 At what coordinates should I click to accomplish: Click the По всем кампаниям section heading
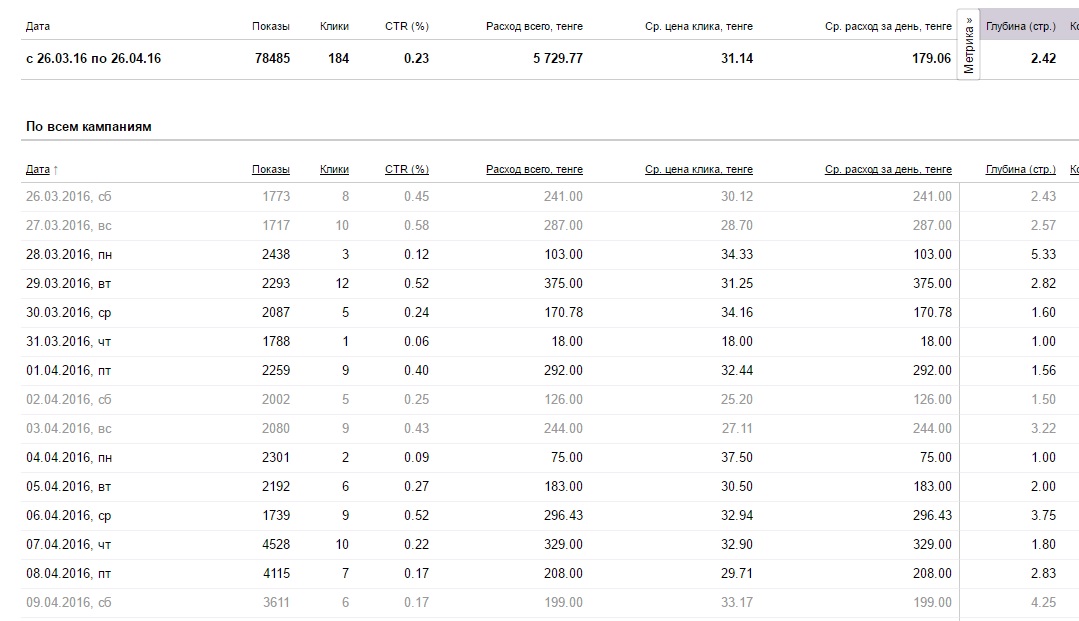pyautogui.click(x=89, y=127)
